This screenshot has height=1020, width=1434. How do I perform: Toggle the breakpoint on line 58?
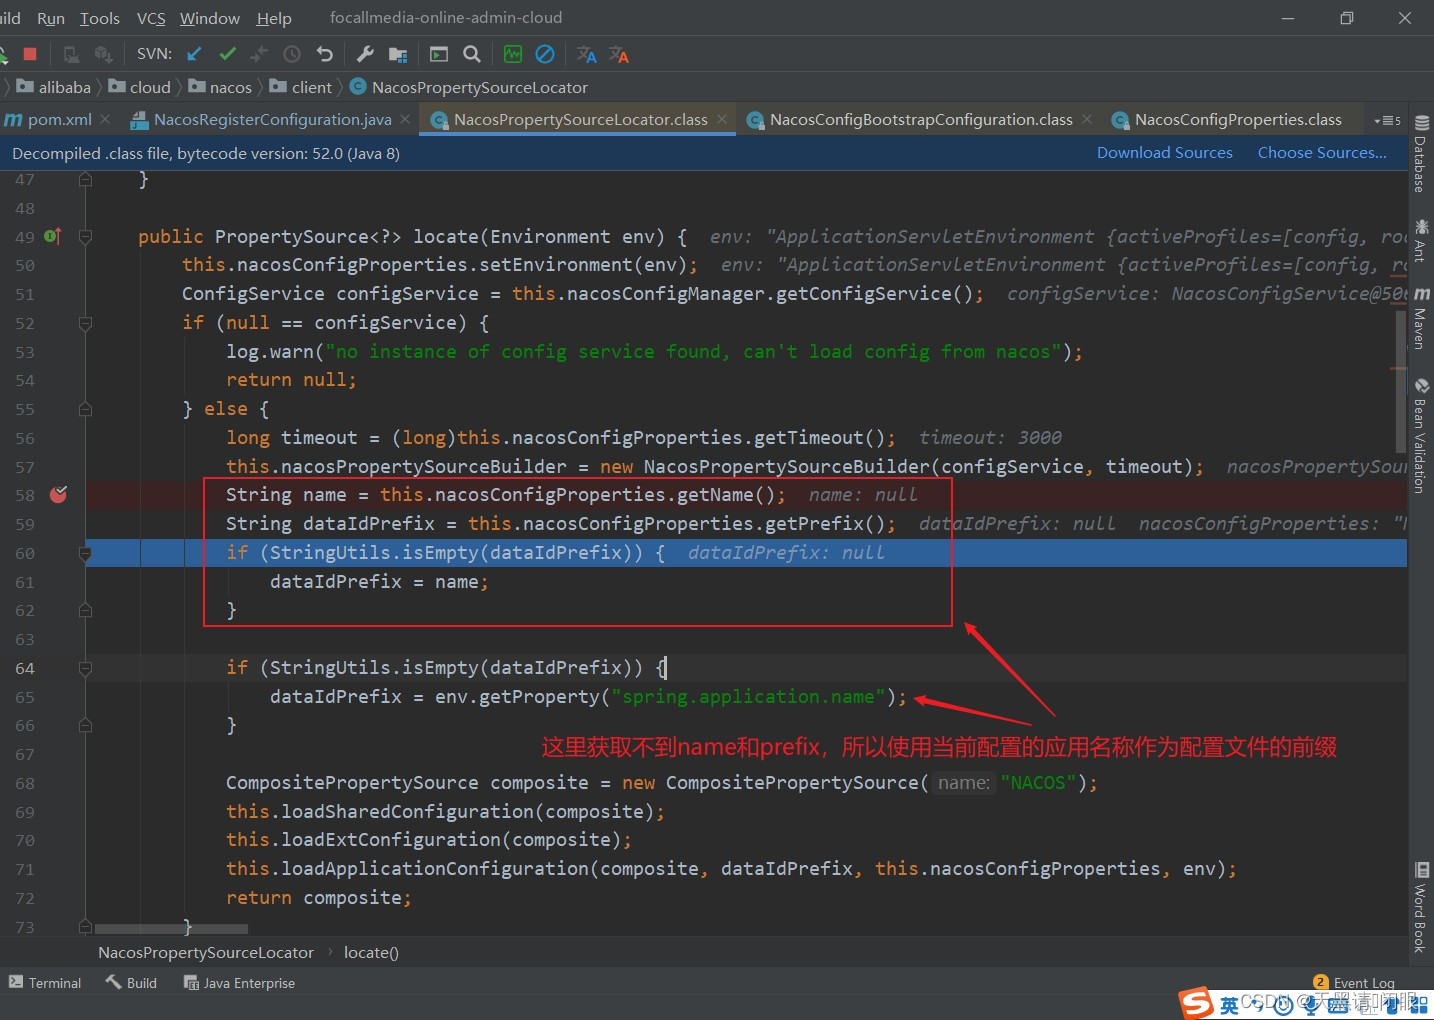pyautogui.click(x=58, y=494)
